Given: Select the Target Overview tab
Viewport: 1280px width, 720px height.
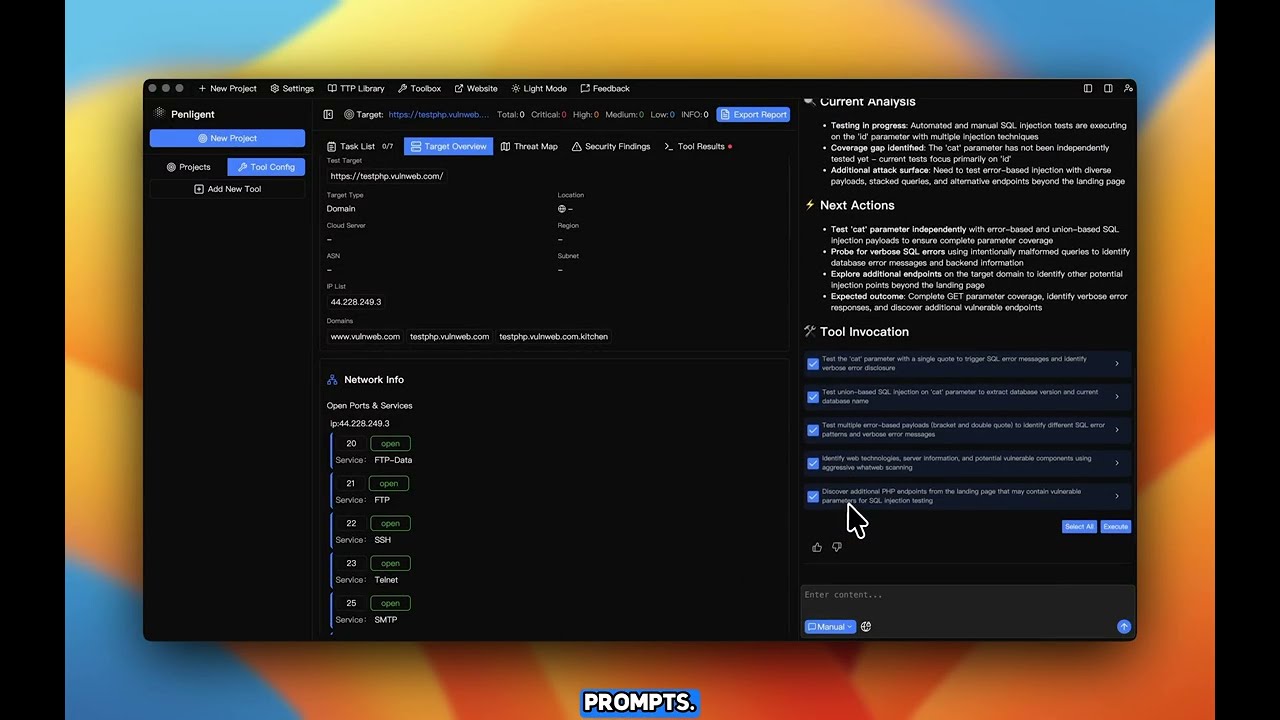Looking at the screenshot, I should 448,146.
